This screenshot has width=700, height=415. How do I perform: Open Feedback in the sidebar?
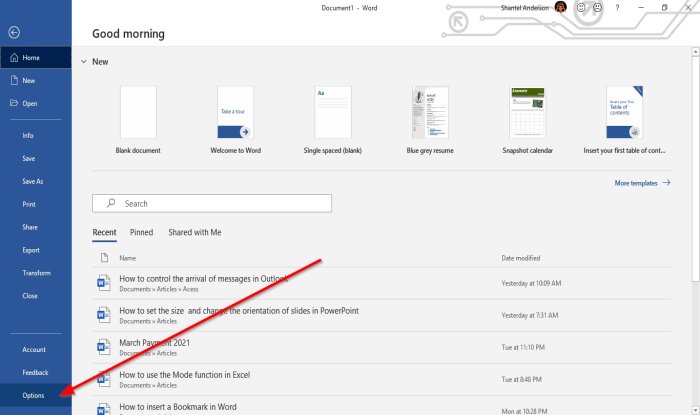36,372
